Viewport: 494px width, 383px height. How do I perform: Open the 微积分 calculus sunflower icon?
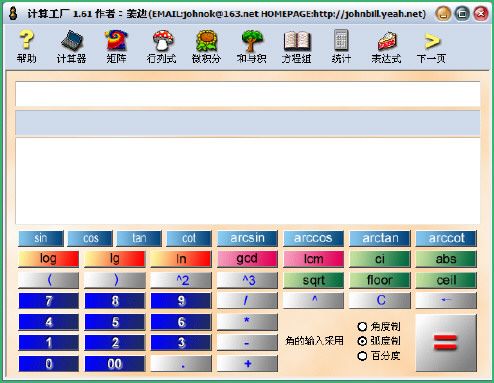(x=206, y=46)
